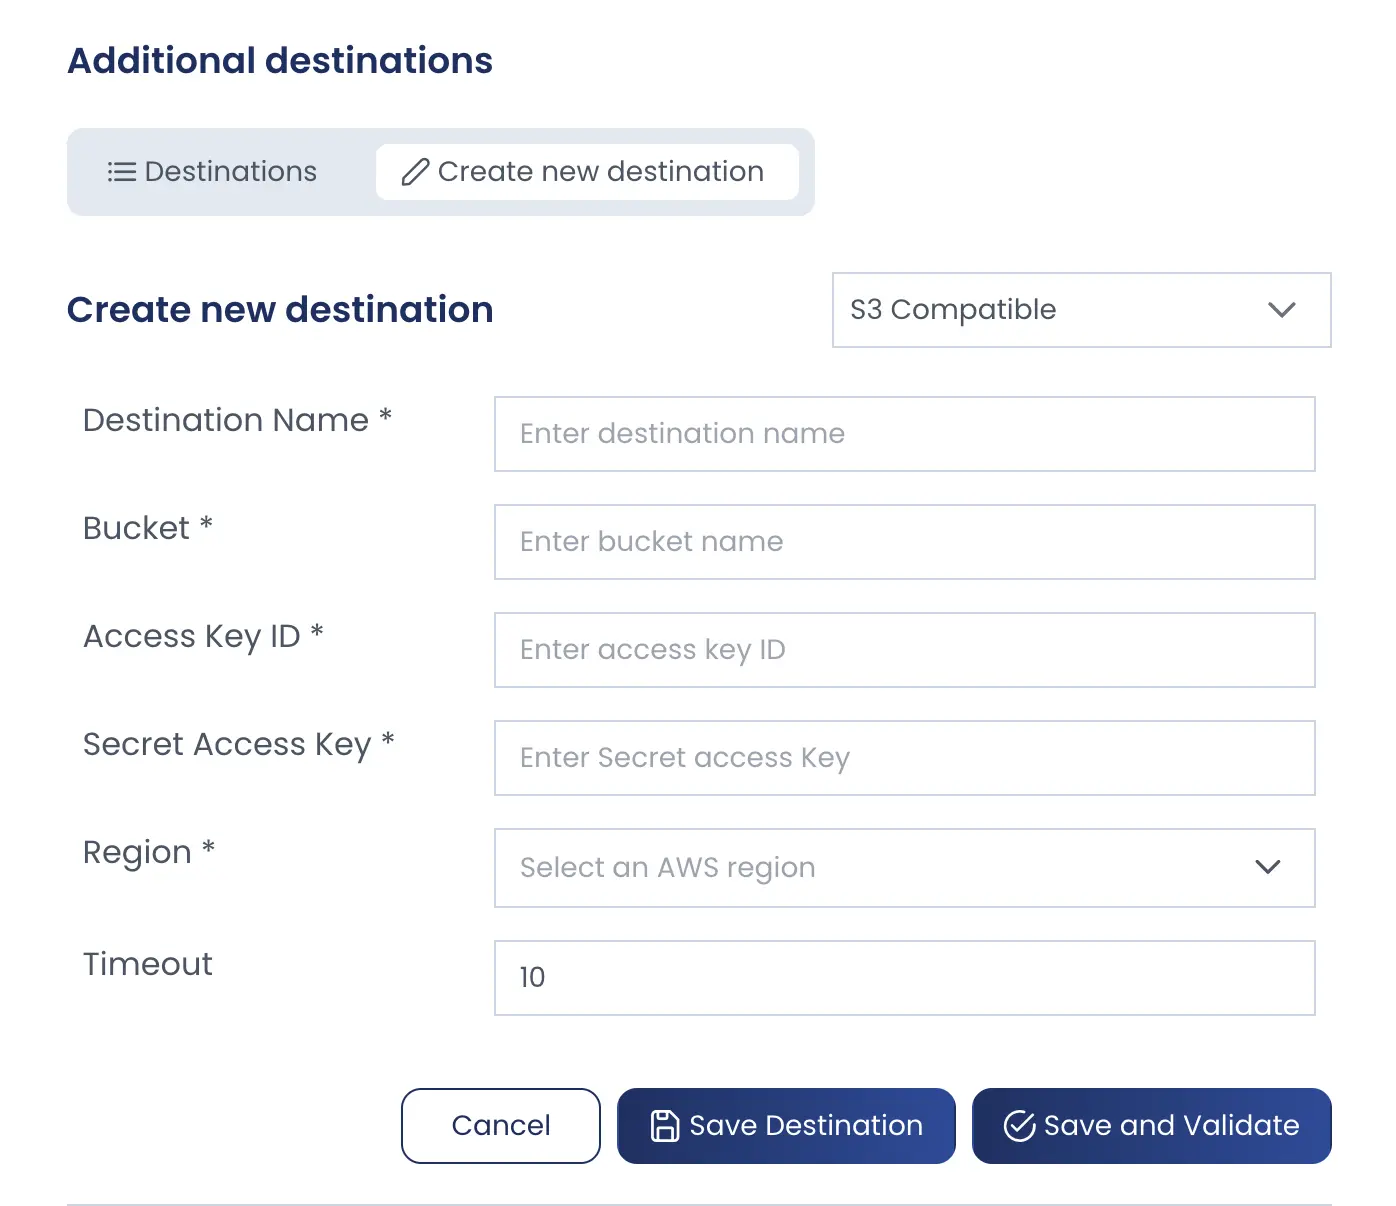Click into the Enter bucket name field

pos(903,542)
